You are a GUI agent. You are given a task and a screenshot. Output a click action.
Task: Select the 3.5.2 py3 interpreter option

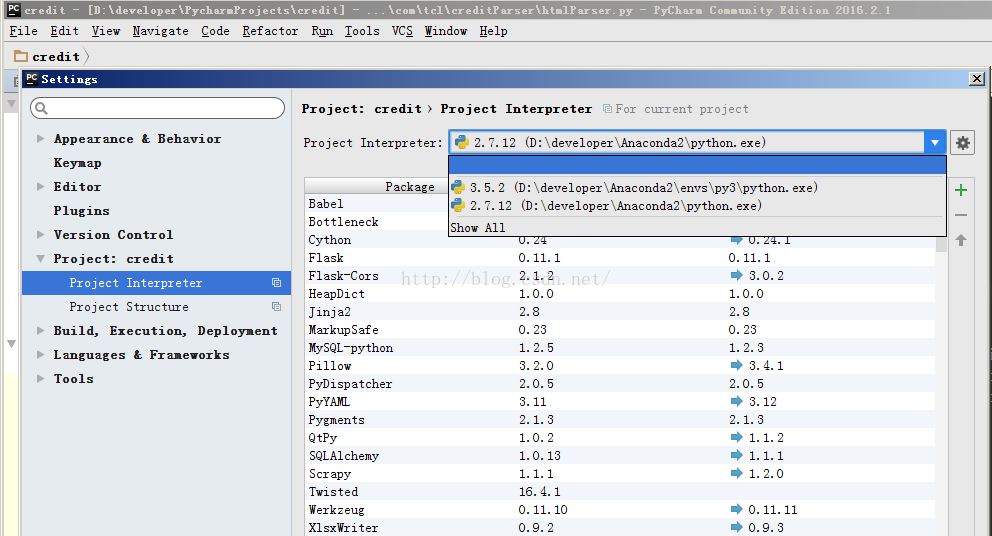pos(697,188)
